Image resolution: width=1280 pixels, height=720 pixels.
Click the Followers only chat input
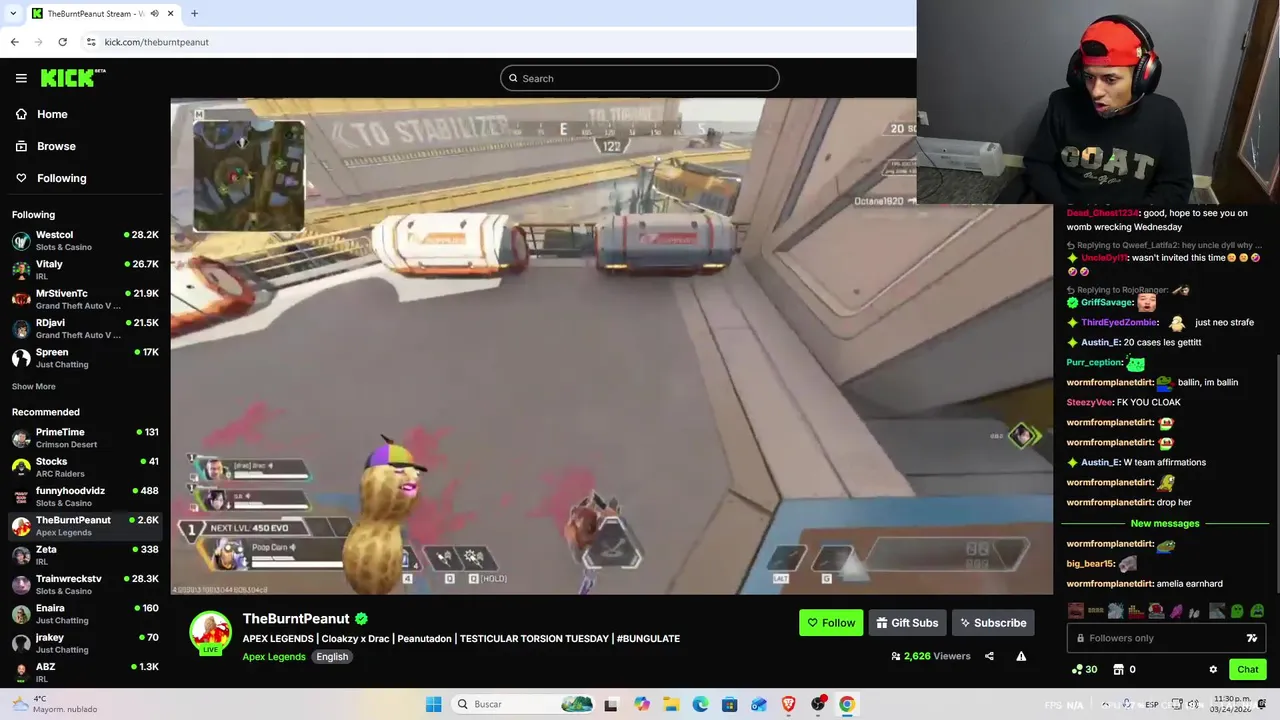[1166, 638]
